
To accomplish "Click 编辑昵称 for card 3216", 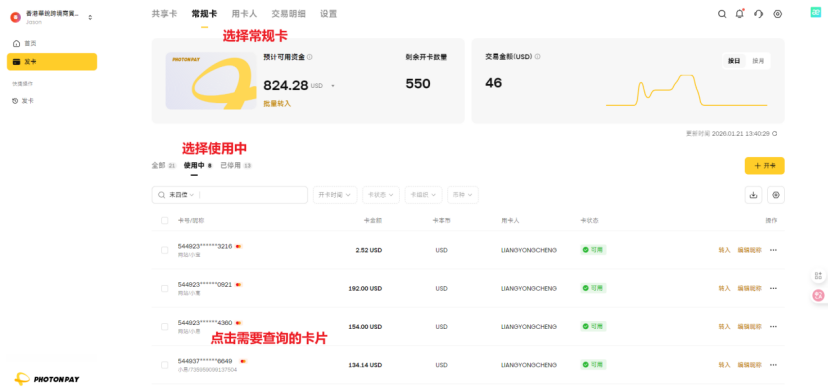I will point(750,250).
